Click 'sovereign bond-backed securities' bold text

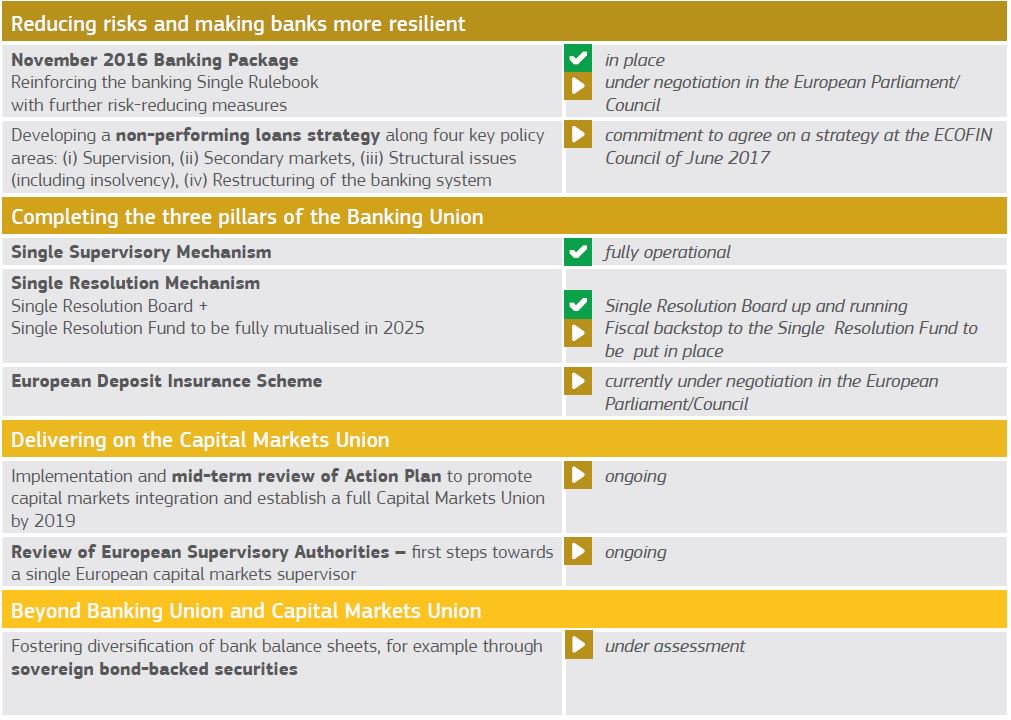click(154, 669)
